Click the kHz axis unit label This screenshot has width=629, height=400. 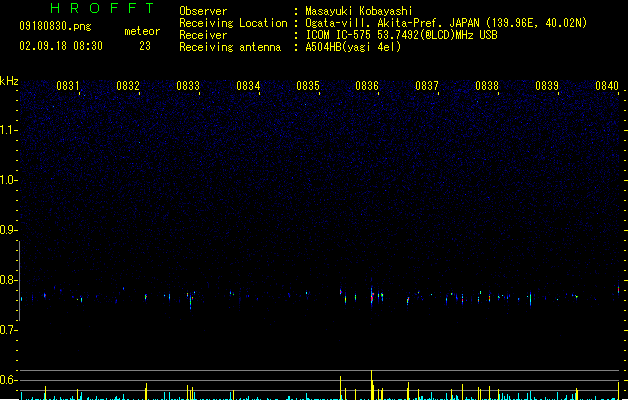[x=9, y=81]
